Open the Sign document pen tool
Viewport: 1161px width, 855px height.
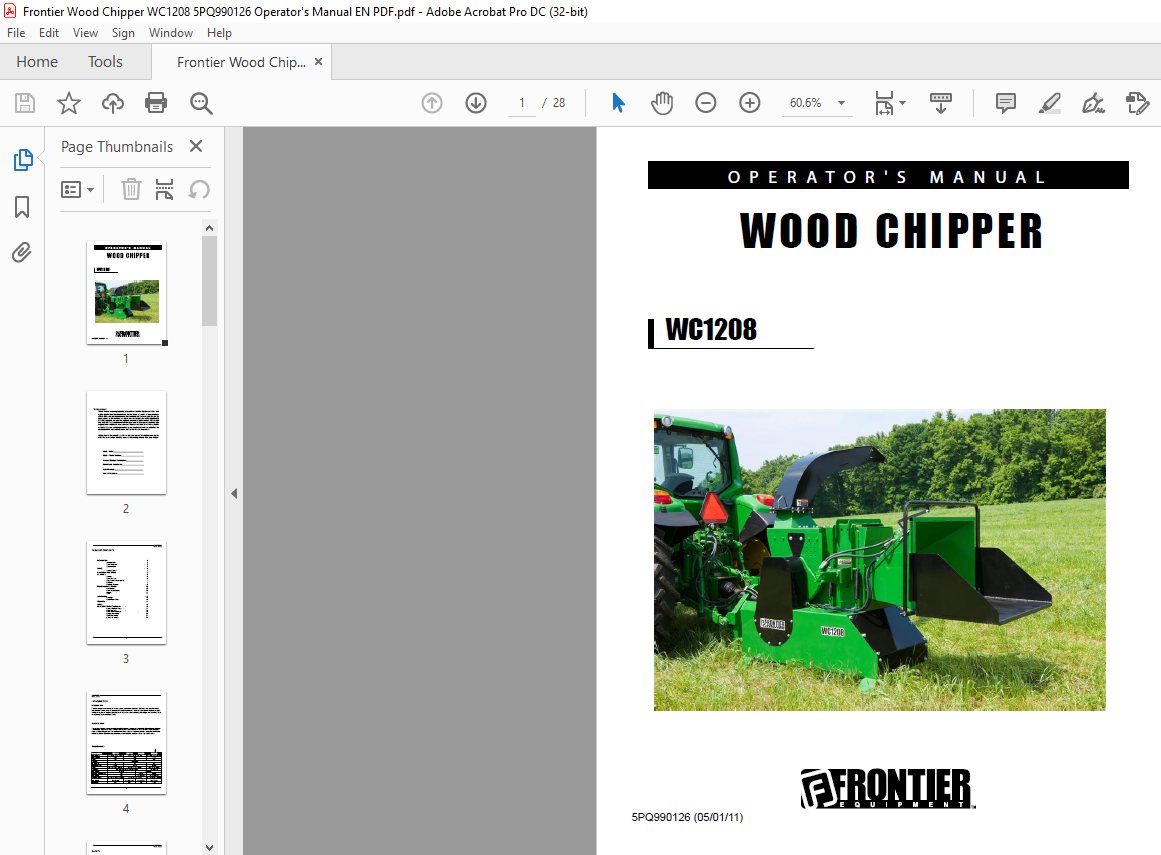tap(1093, 103)
